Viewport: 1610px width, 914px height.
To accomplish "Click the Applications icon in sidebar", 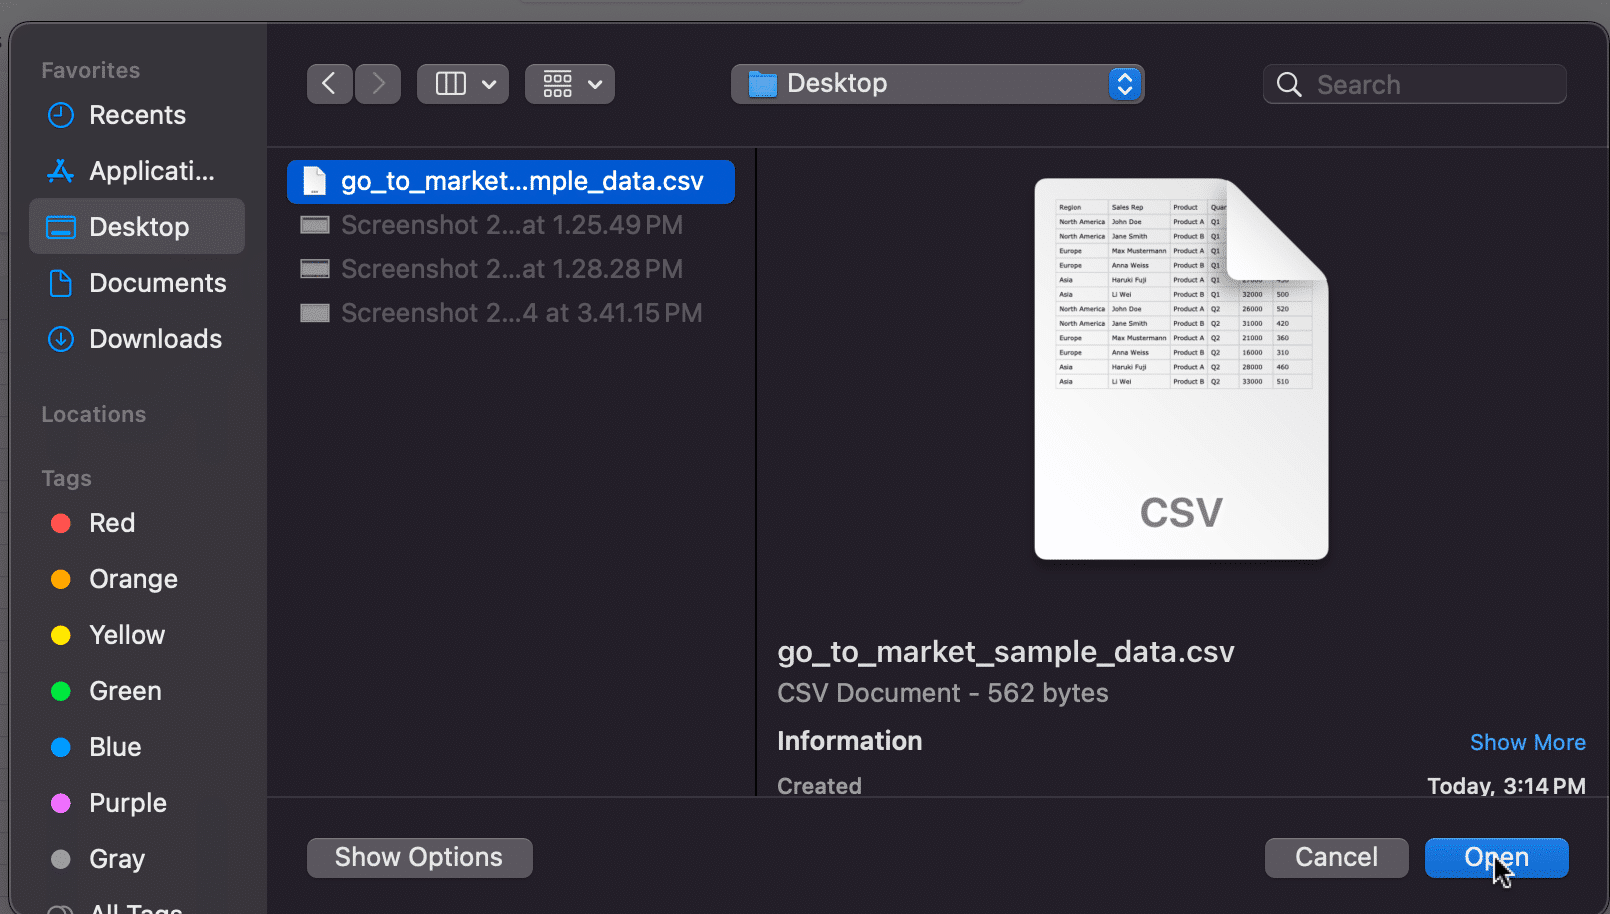I will point(61,171).
